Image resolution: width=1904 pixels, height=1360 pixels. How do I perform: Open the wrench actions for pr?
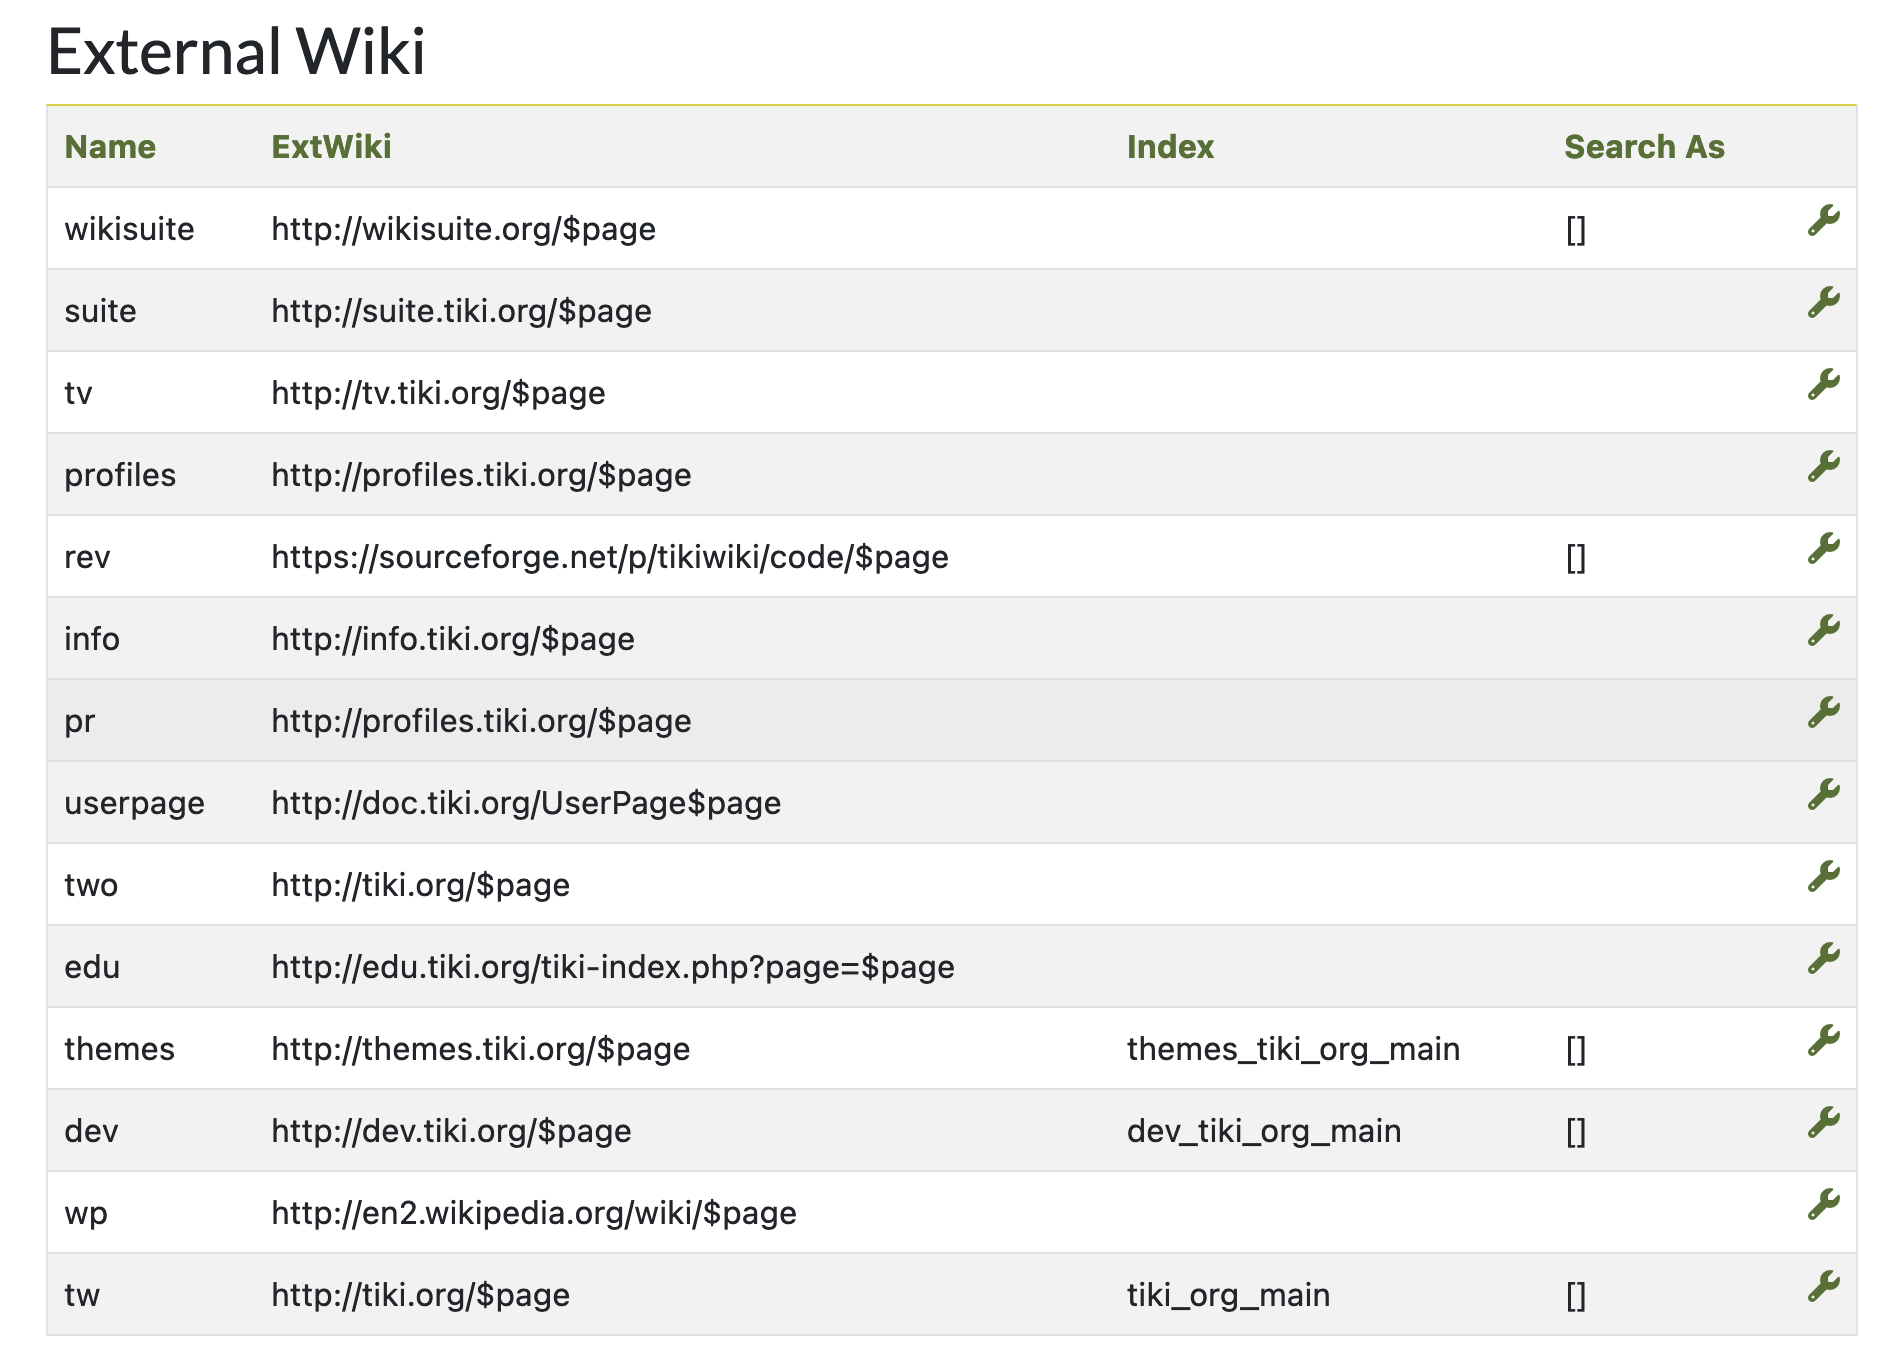point(1824,712)
